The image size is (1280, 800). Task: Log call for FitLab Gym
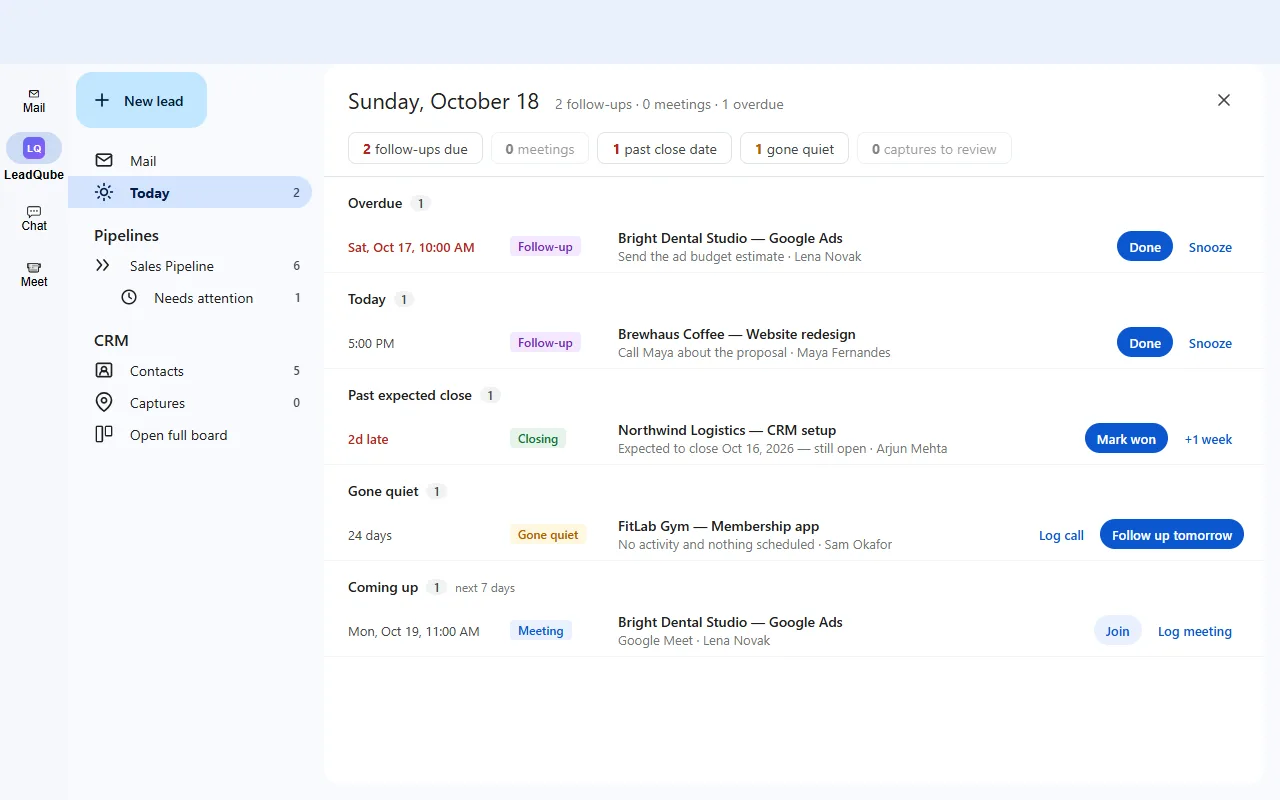click(1061, 535)
